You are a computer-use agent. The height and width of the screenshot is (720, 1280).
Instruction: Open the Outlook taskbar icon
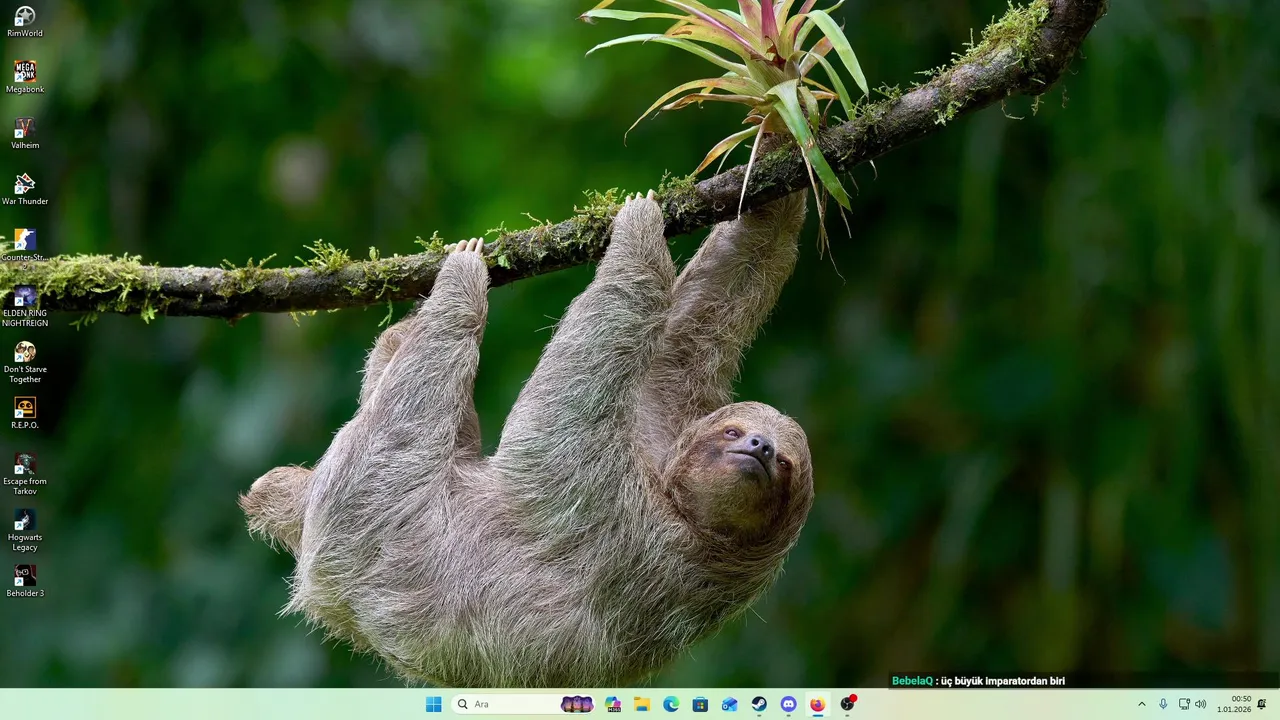(730, 704)
